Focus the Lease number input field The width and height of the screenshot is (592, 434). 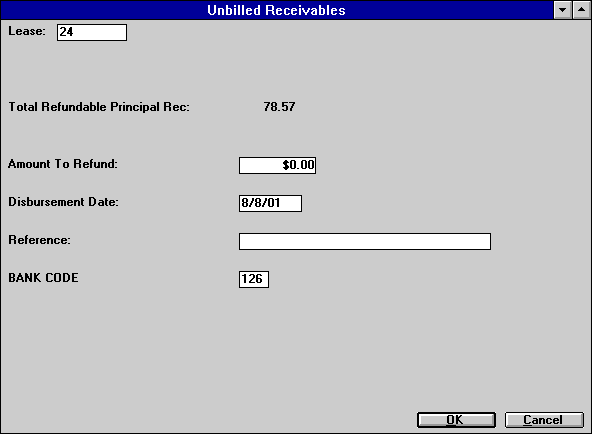point(92,32)
